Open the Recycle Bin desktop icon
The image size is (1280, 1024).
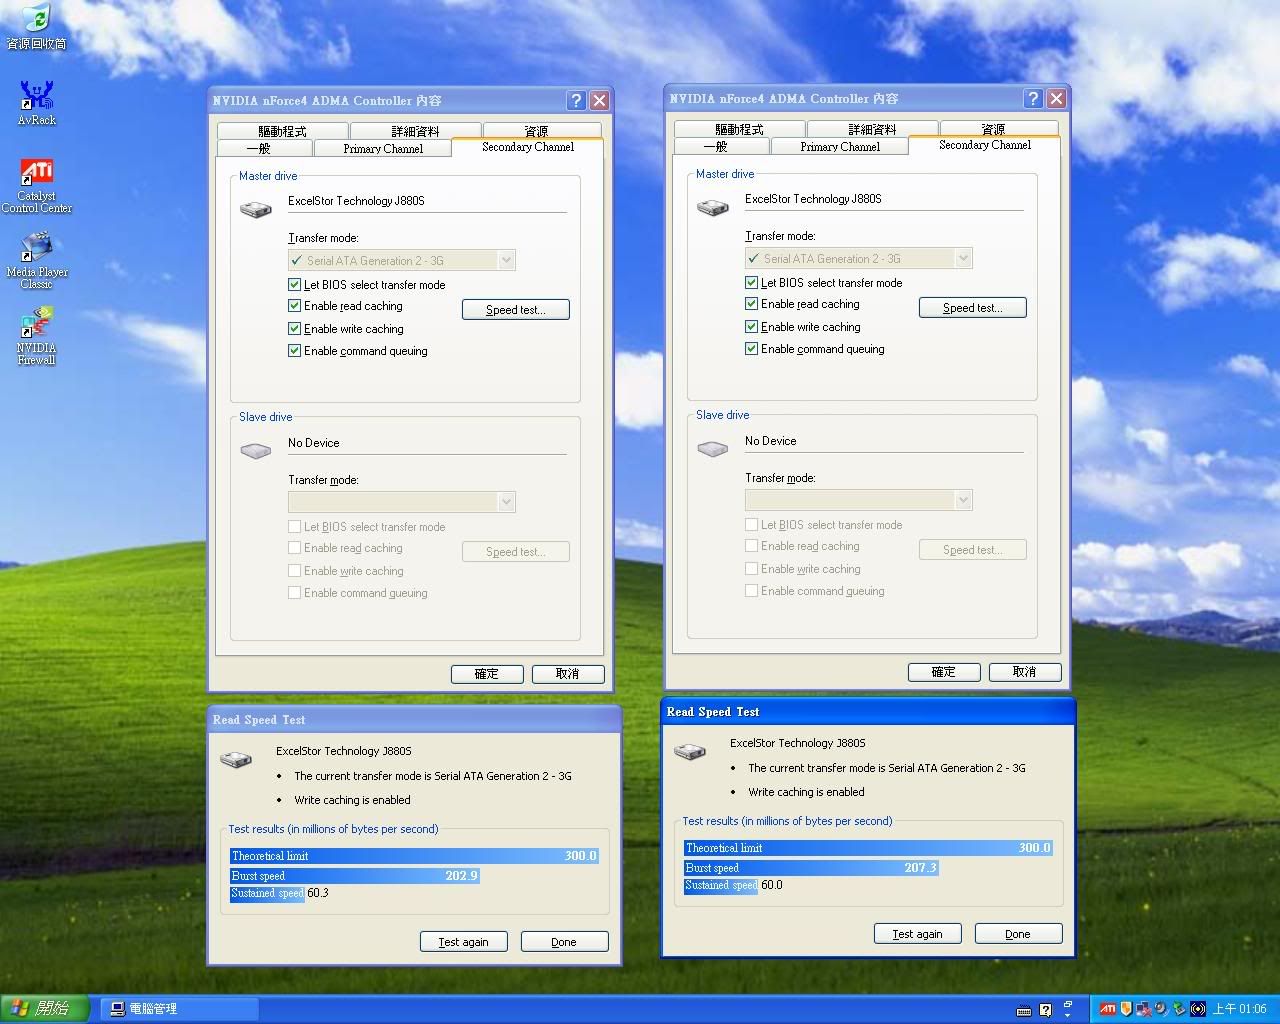click(x=36, y=27)
